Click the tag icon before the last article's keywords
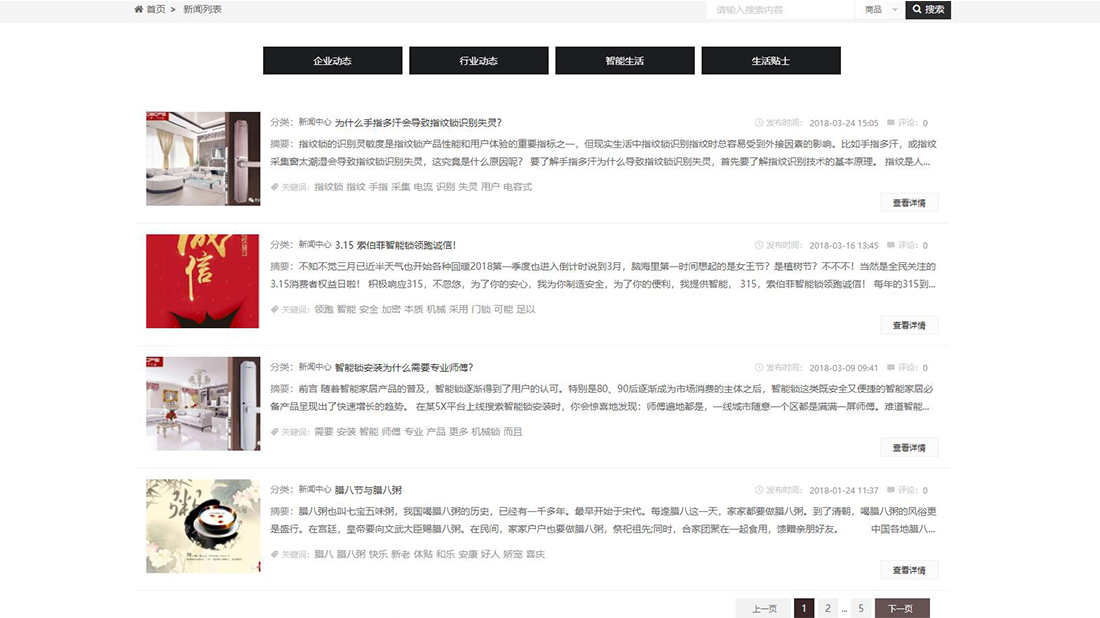Viewport: 1100px width, 618px height. pos(274,555)
